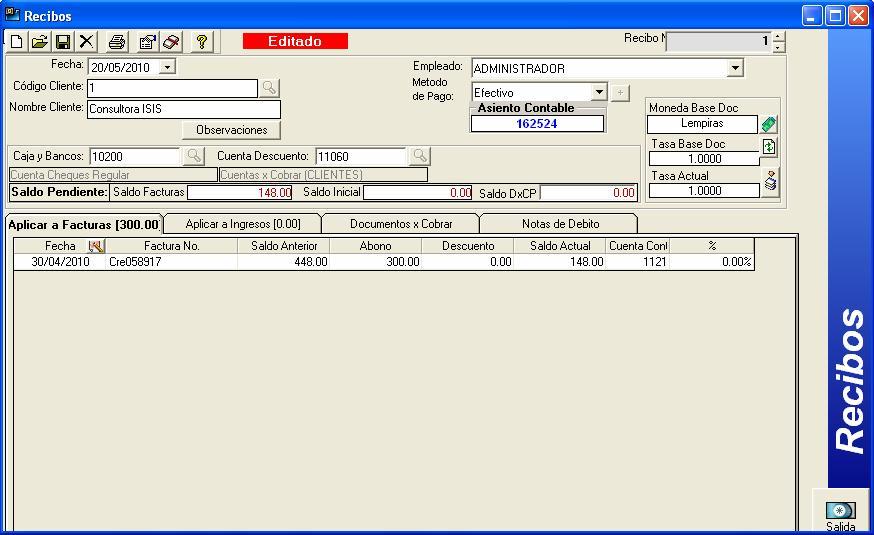Increase the Recibo number with up arrow
Viewport: 874px width, 535px height.
tap(778, 37)
